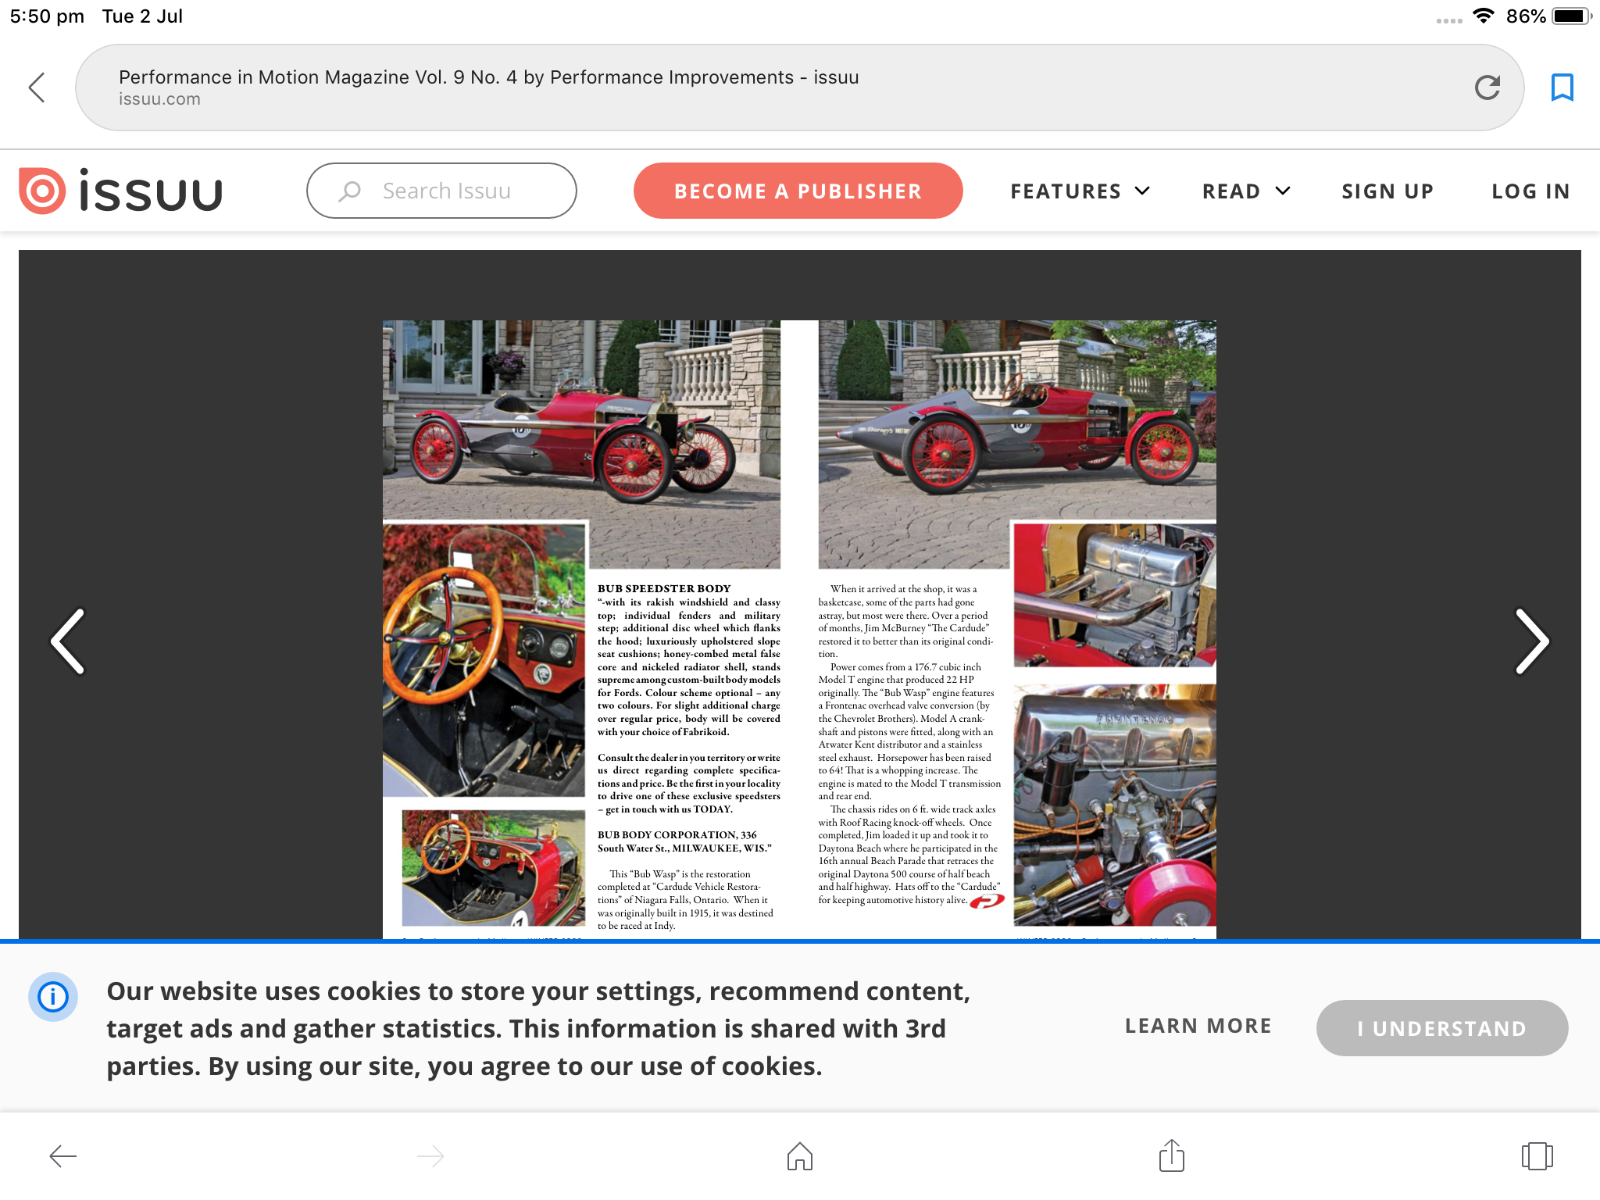Follow the Learn More cookie link
Viewport: 1600px width, 1200px height.
1198,1026
